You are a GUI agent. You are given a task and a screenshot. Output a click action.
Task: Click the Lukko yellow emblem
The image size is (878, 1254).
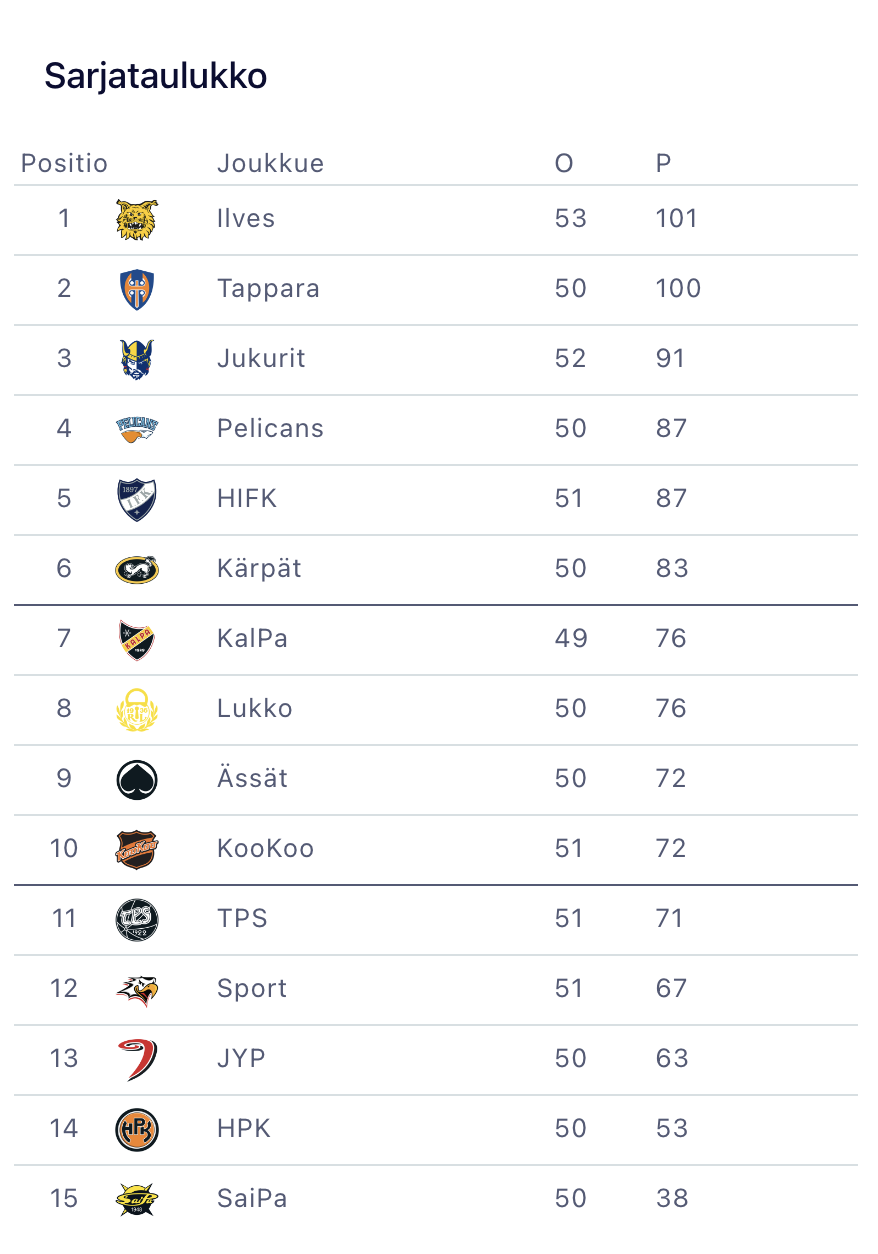(x=137, y=710)
